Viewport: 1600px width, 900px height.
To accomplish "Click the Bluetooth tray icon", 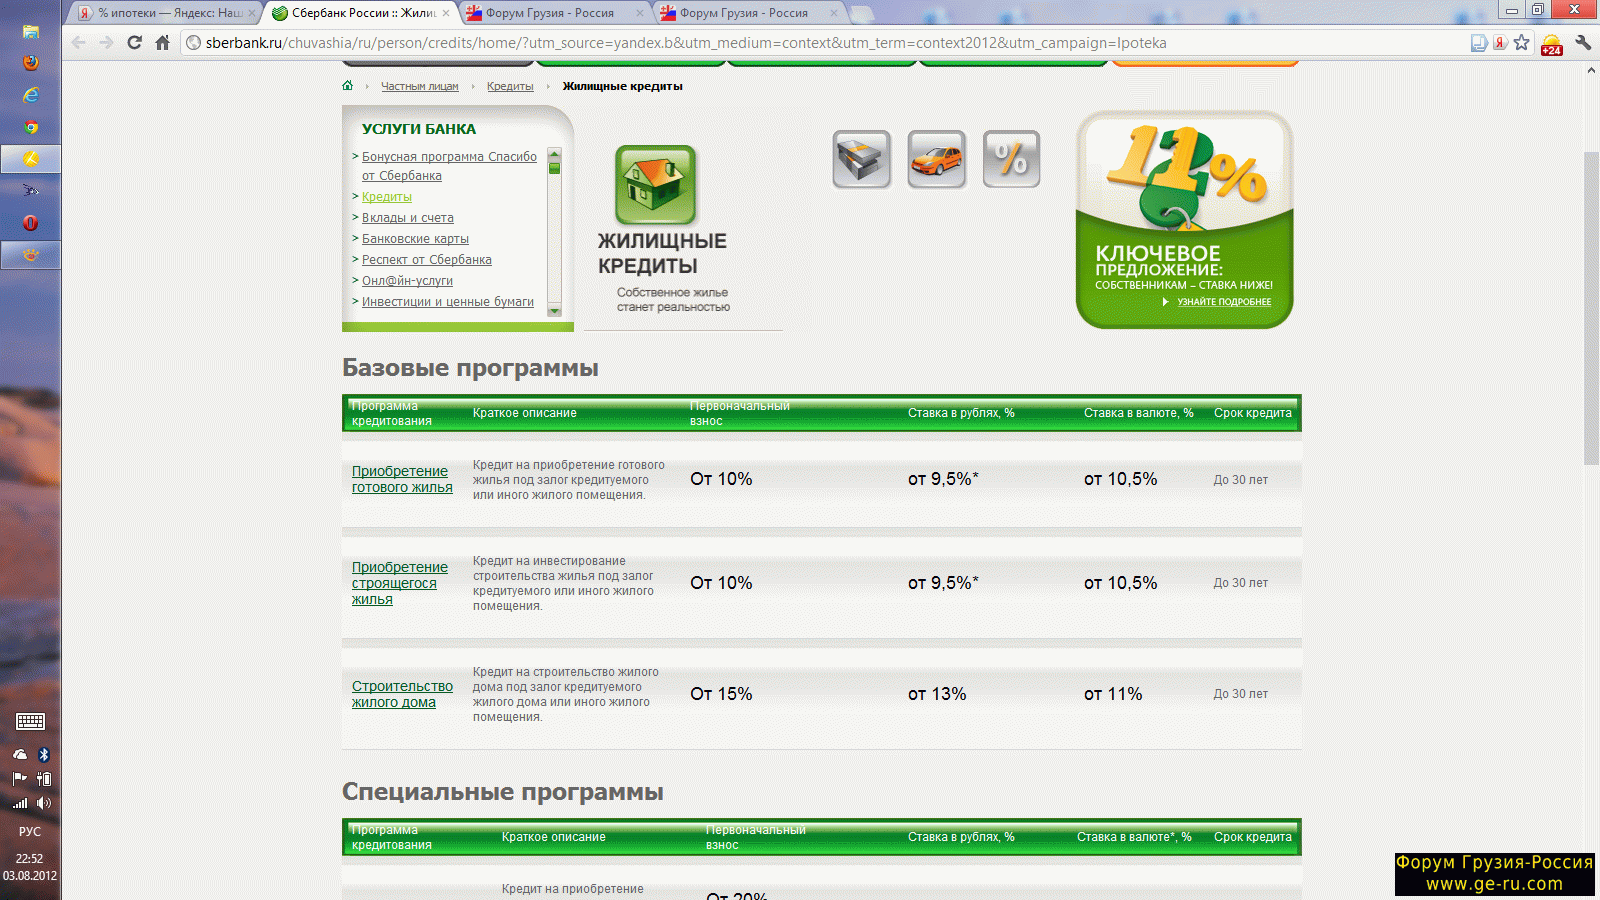I will (x=44, y=755).
